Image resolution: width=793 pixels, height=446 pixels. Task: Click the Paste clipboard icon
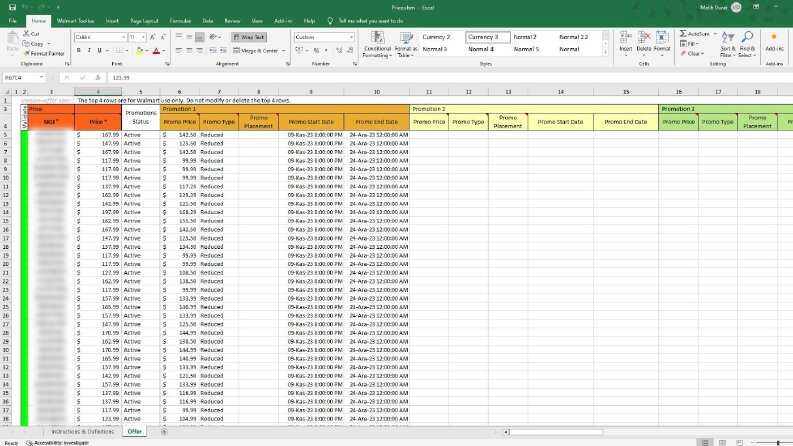tap(12, 40)
